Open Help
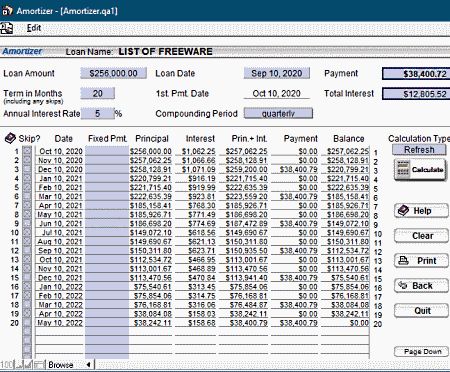This screenshot has height=372, width=450. (421, 211)
